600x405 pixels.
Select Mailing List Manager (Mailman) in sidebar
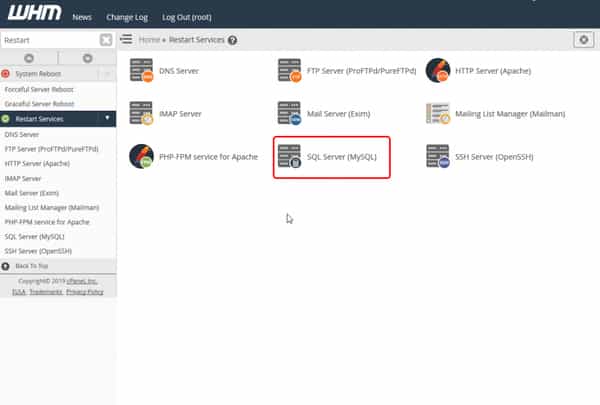52,207
